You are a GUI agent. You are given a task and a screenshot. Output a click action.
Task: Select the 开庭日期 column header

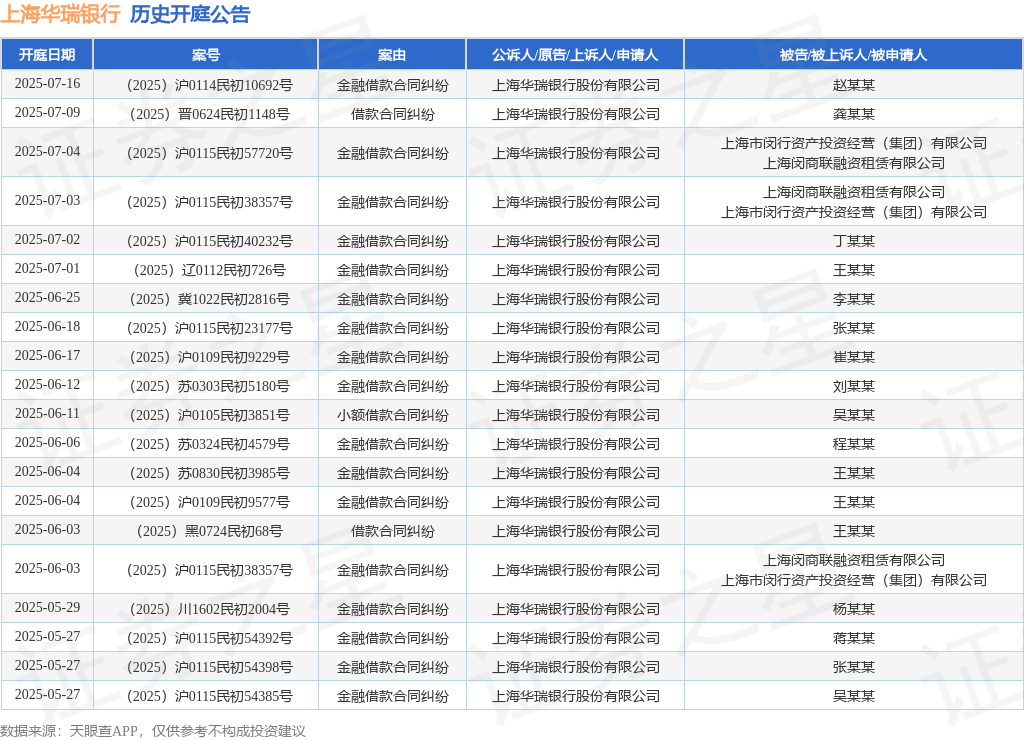pos(47,55)
